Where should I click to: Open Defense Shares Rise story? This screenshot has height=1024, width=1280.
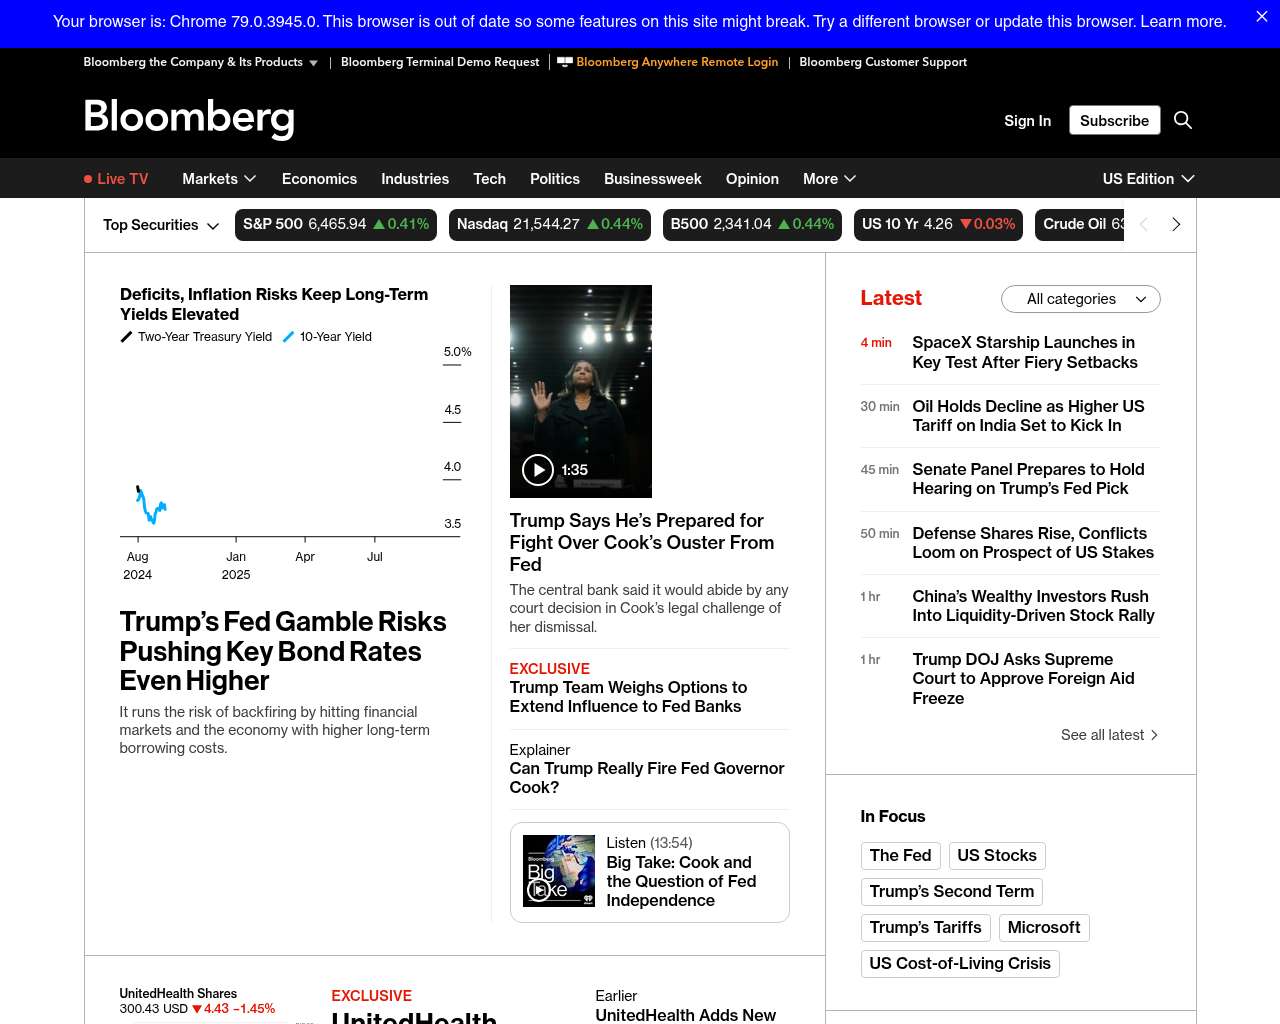tap(1033, 543)
